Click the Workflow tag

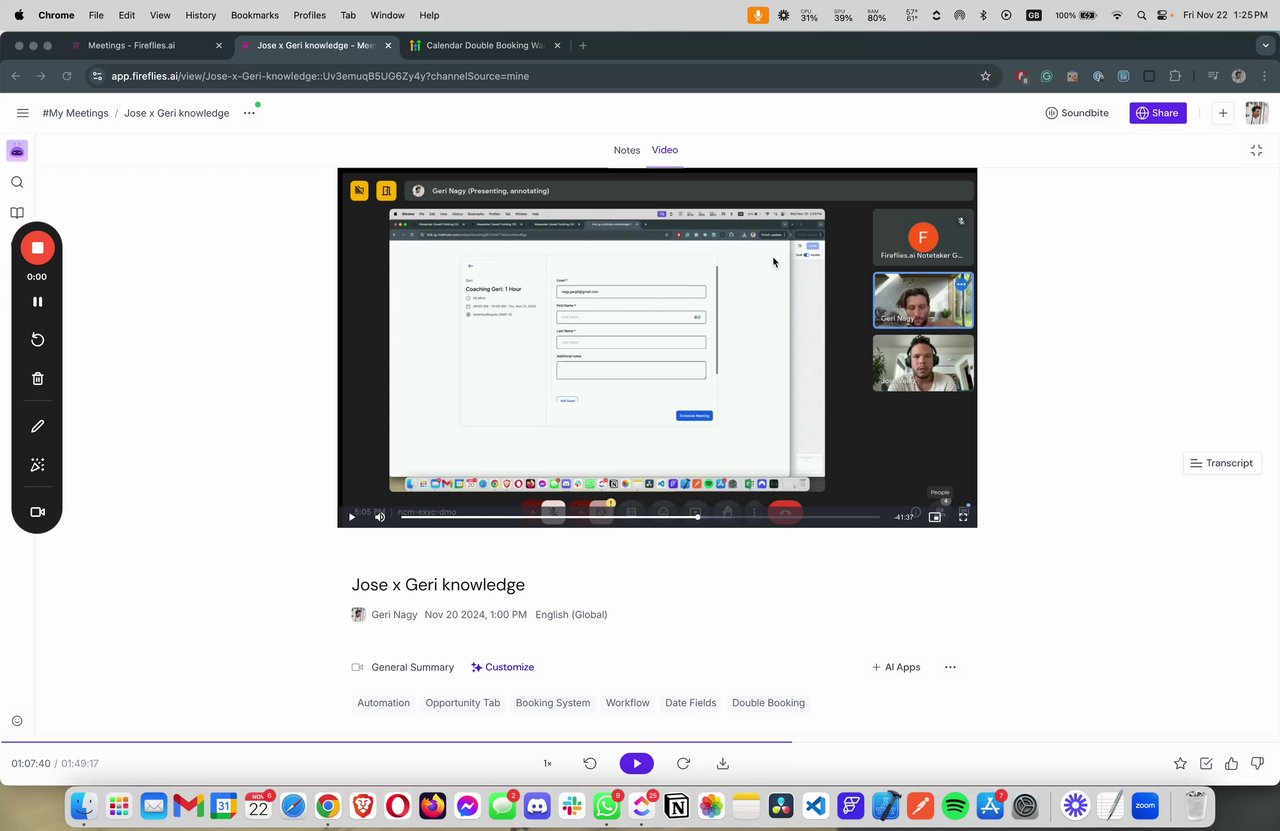pos(628,703)
